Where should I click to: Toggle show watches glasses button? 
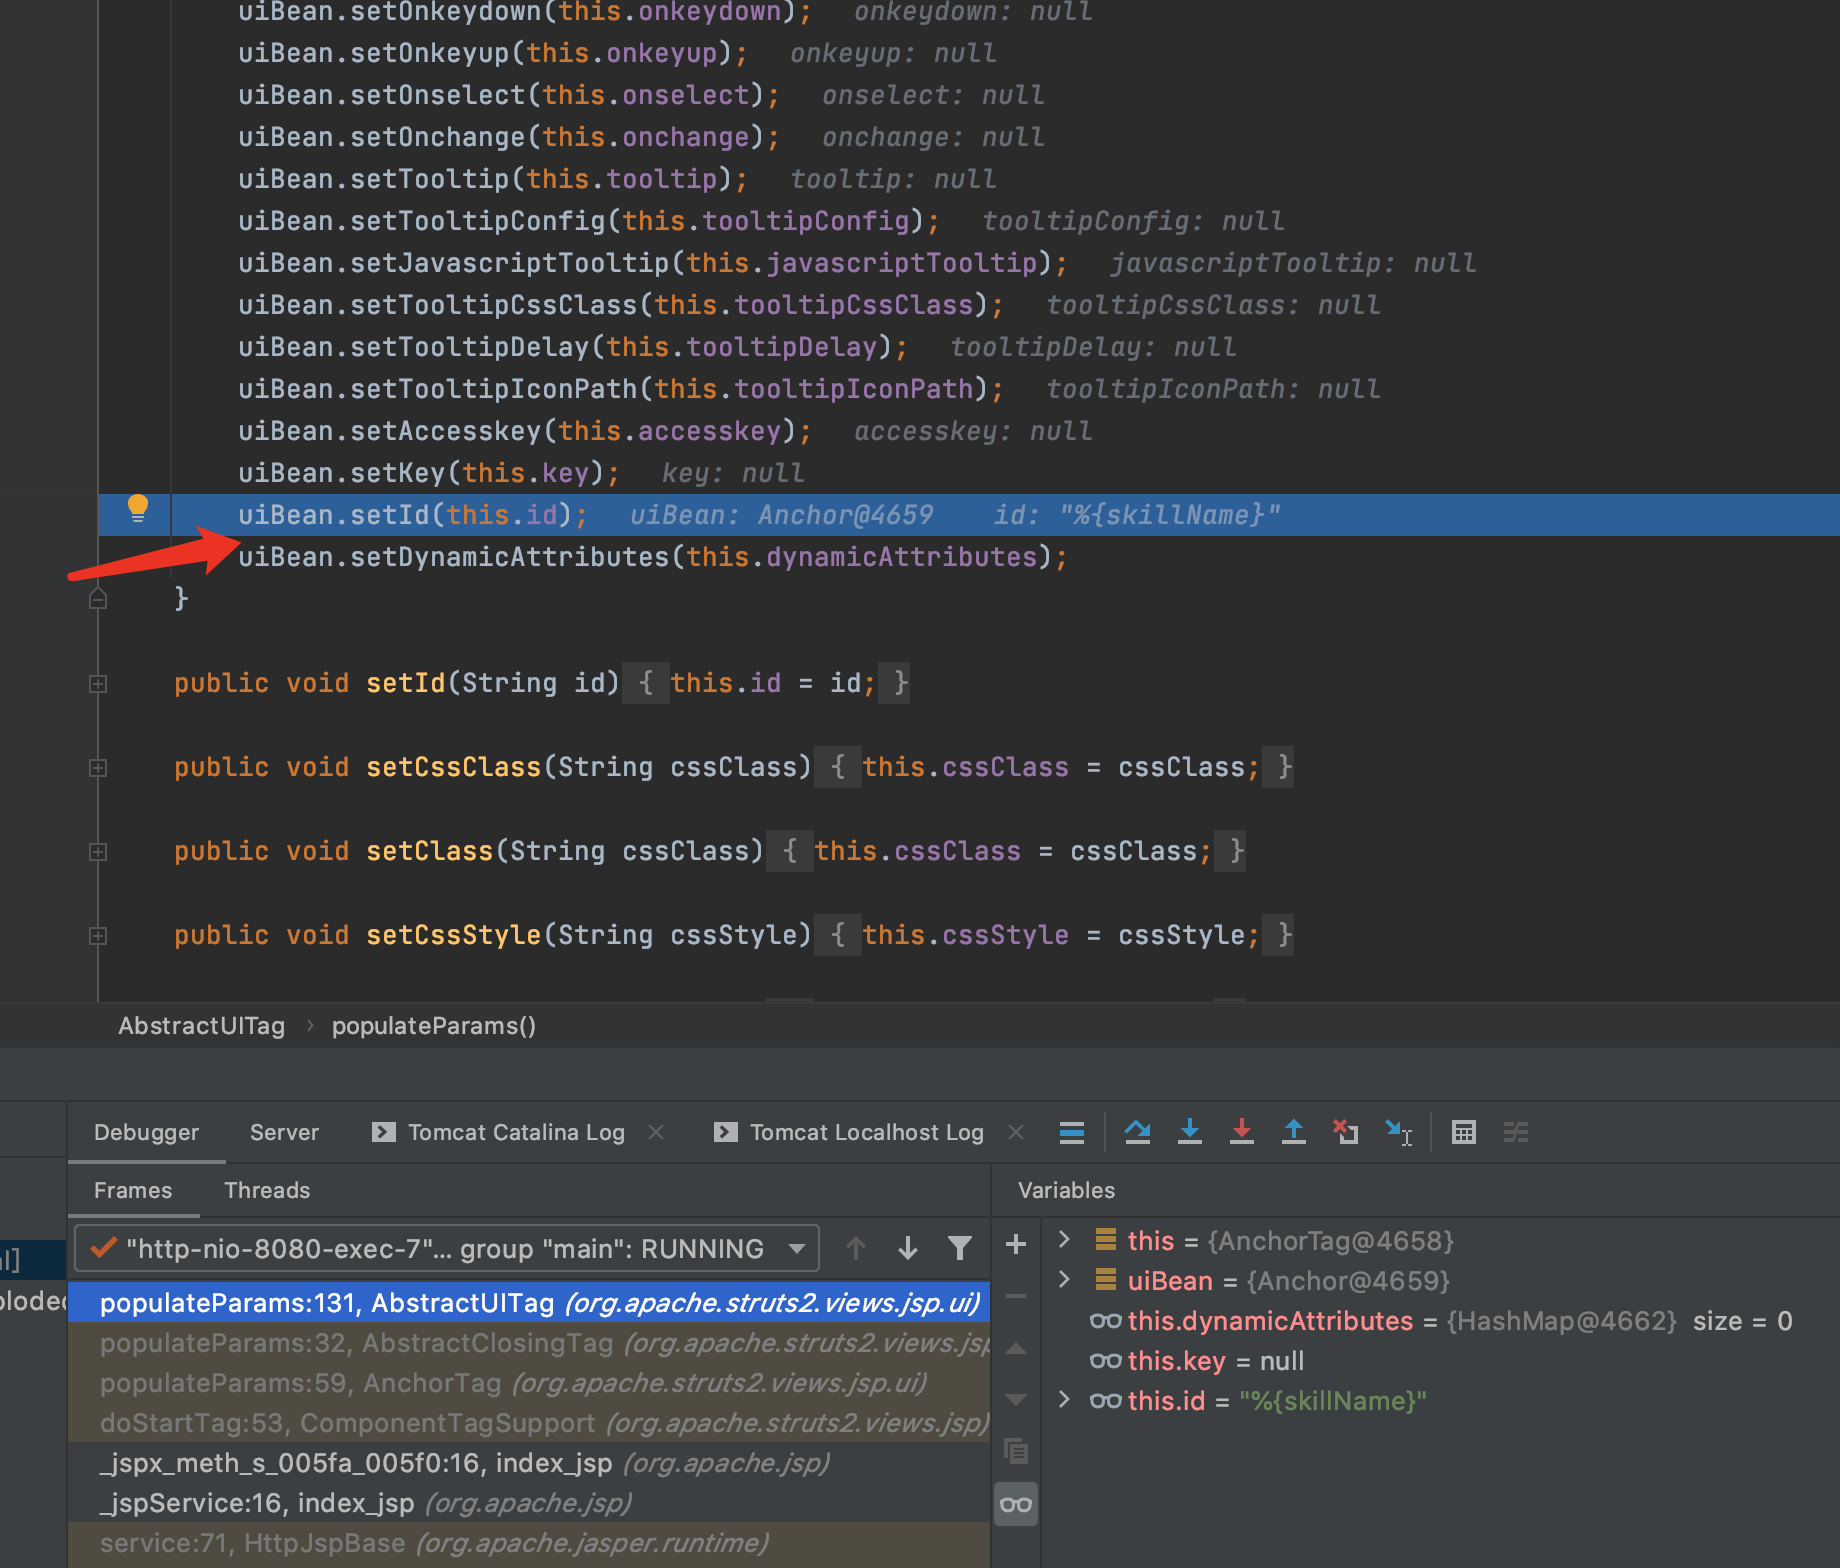(x=1016, y=1504)
